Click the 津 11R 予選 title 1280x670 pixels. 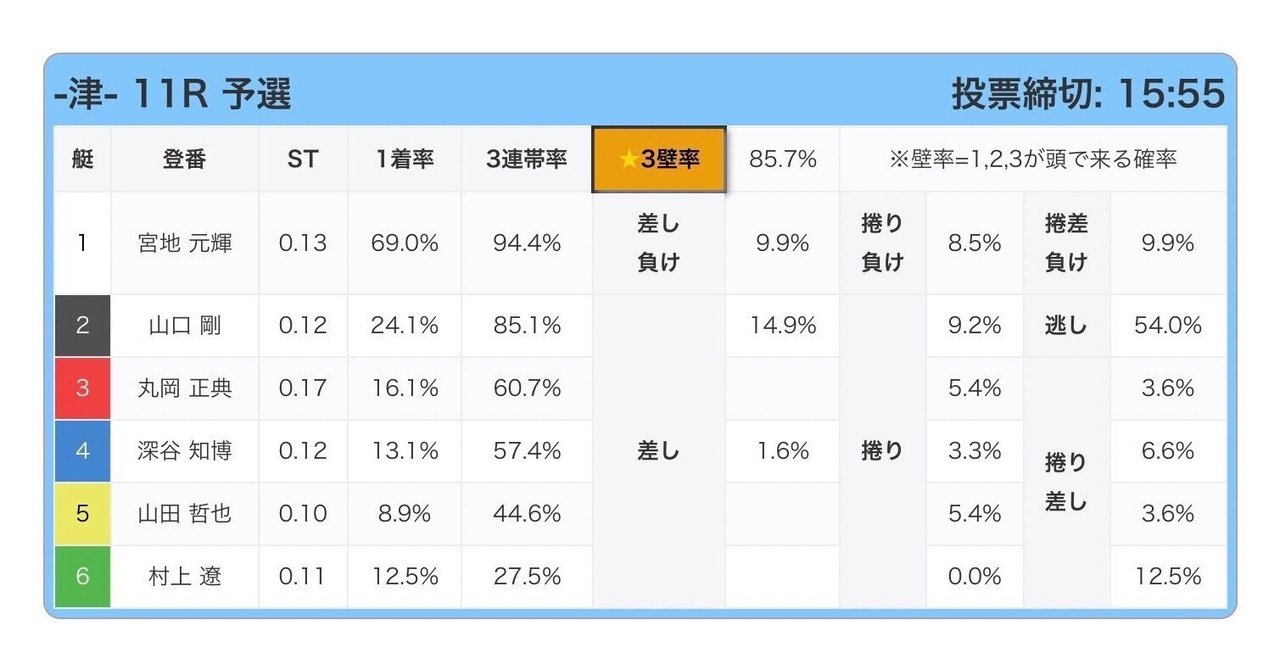click(x=172, y=94)
